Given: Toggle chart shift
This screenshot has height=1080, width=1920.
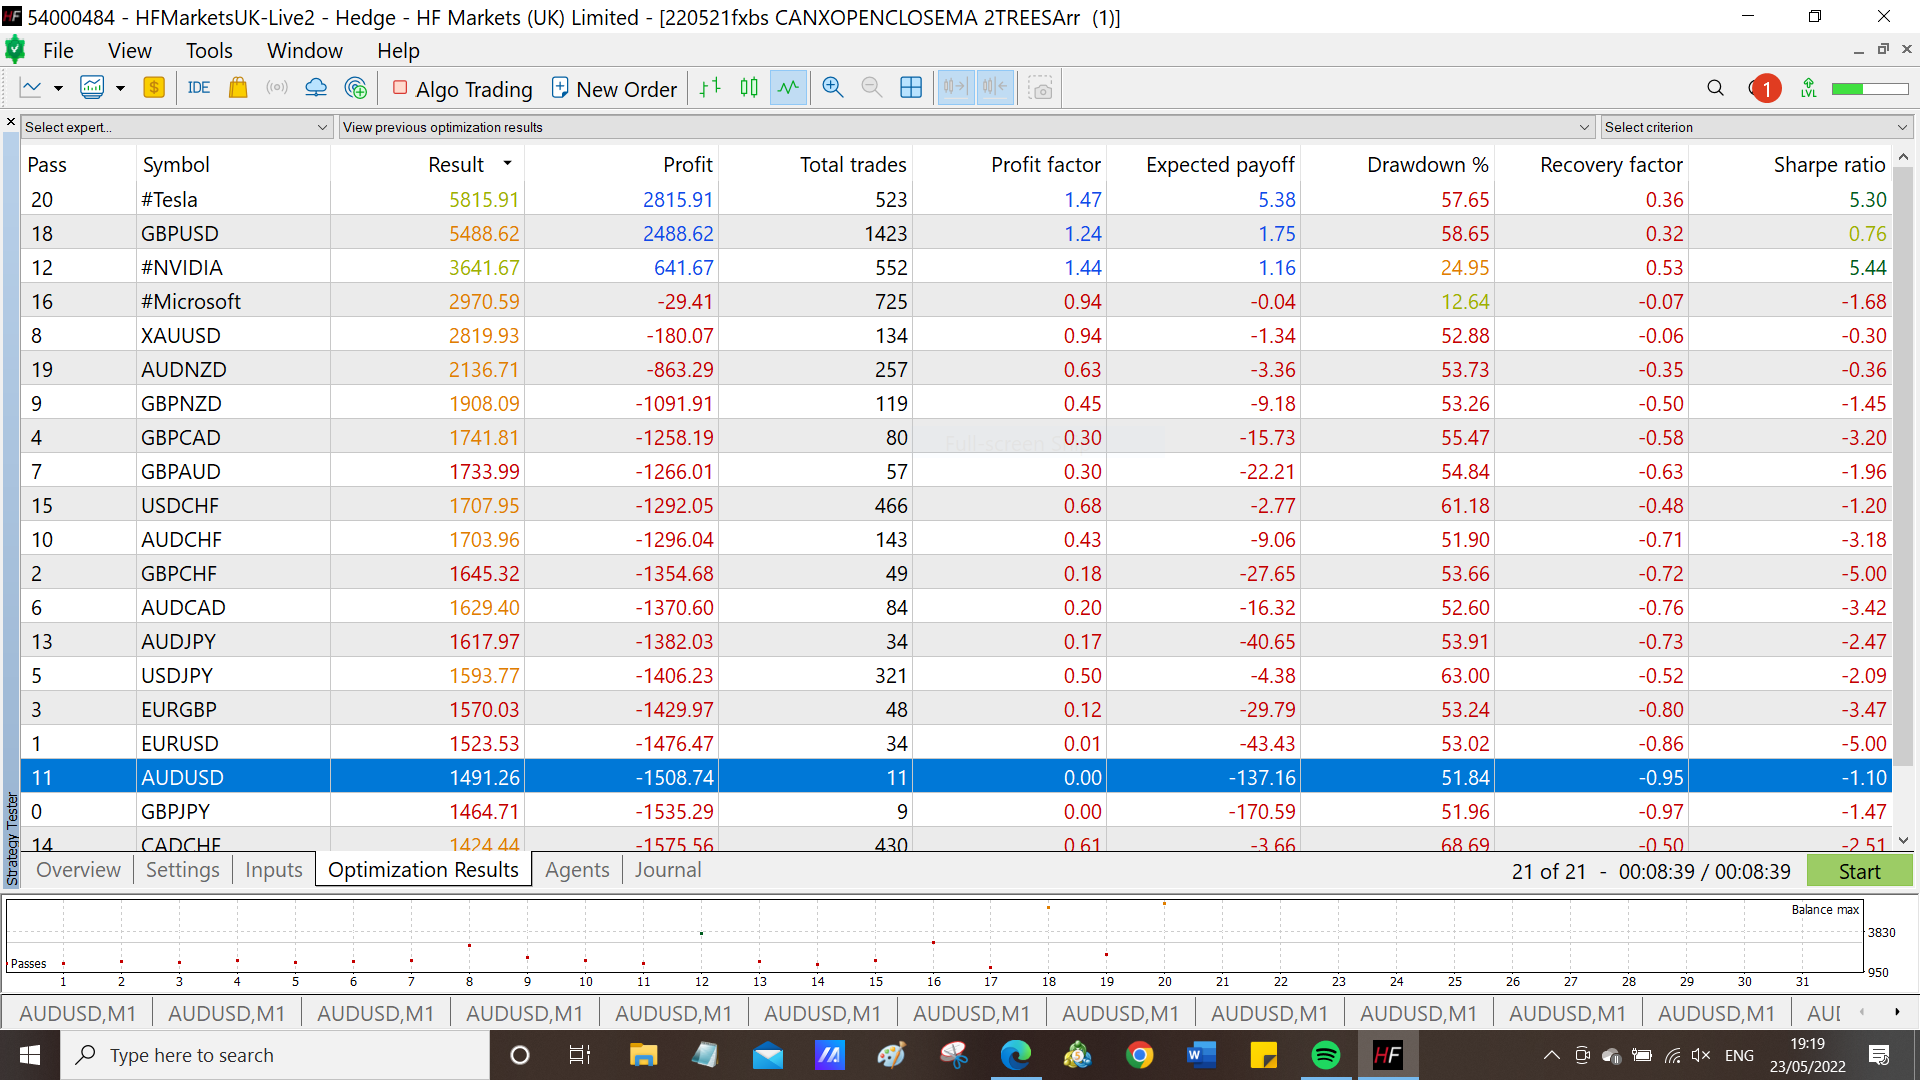Looking at the screenshot, I should pyautogui.click(x=995, y=88).
